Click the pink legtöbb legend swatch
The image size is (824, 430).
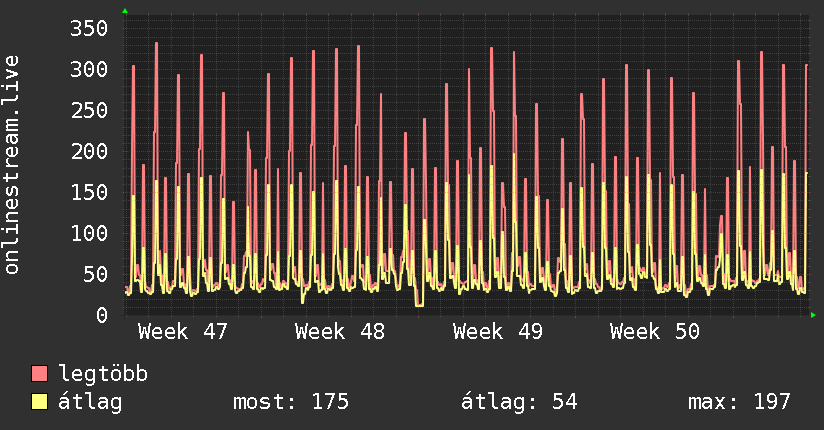(x=39, y=374)
